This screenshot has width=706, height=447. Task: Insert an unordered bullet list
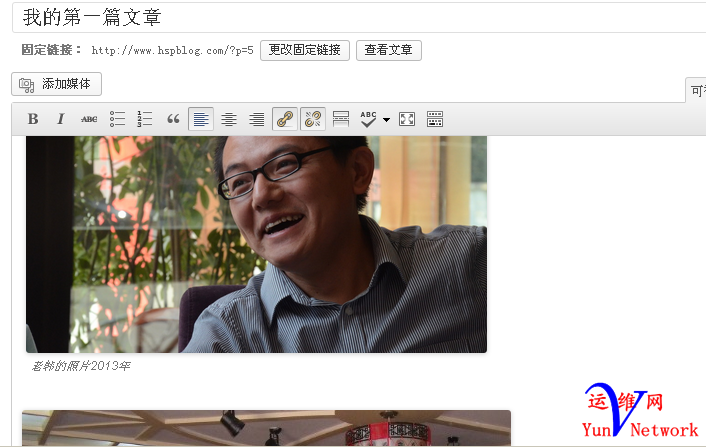(117, 119)
